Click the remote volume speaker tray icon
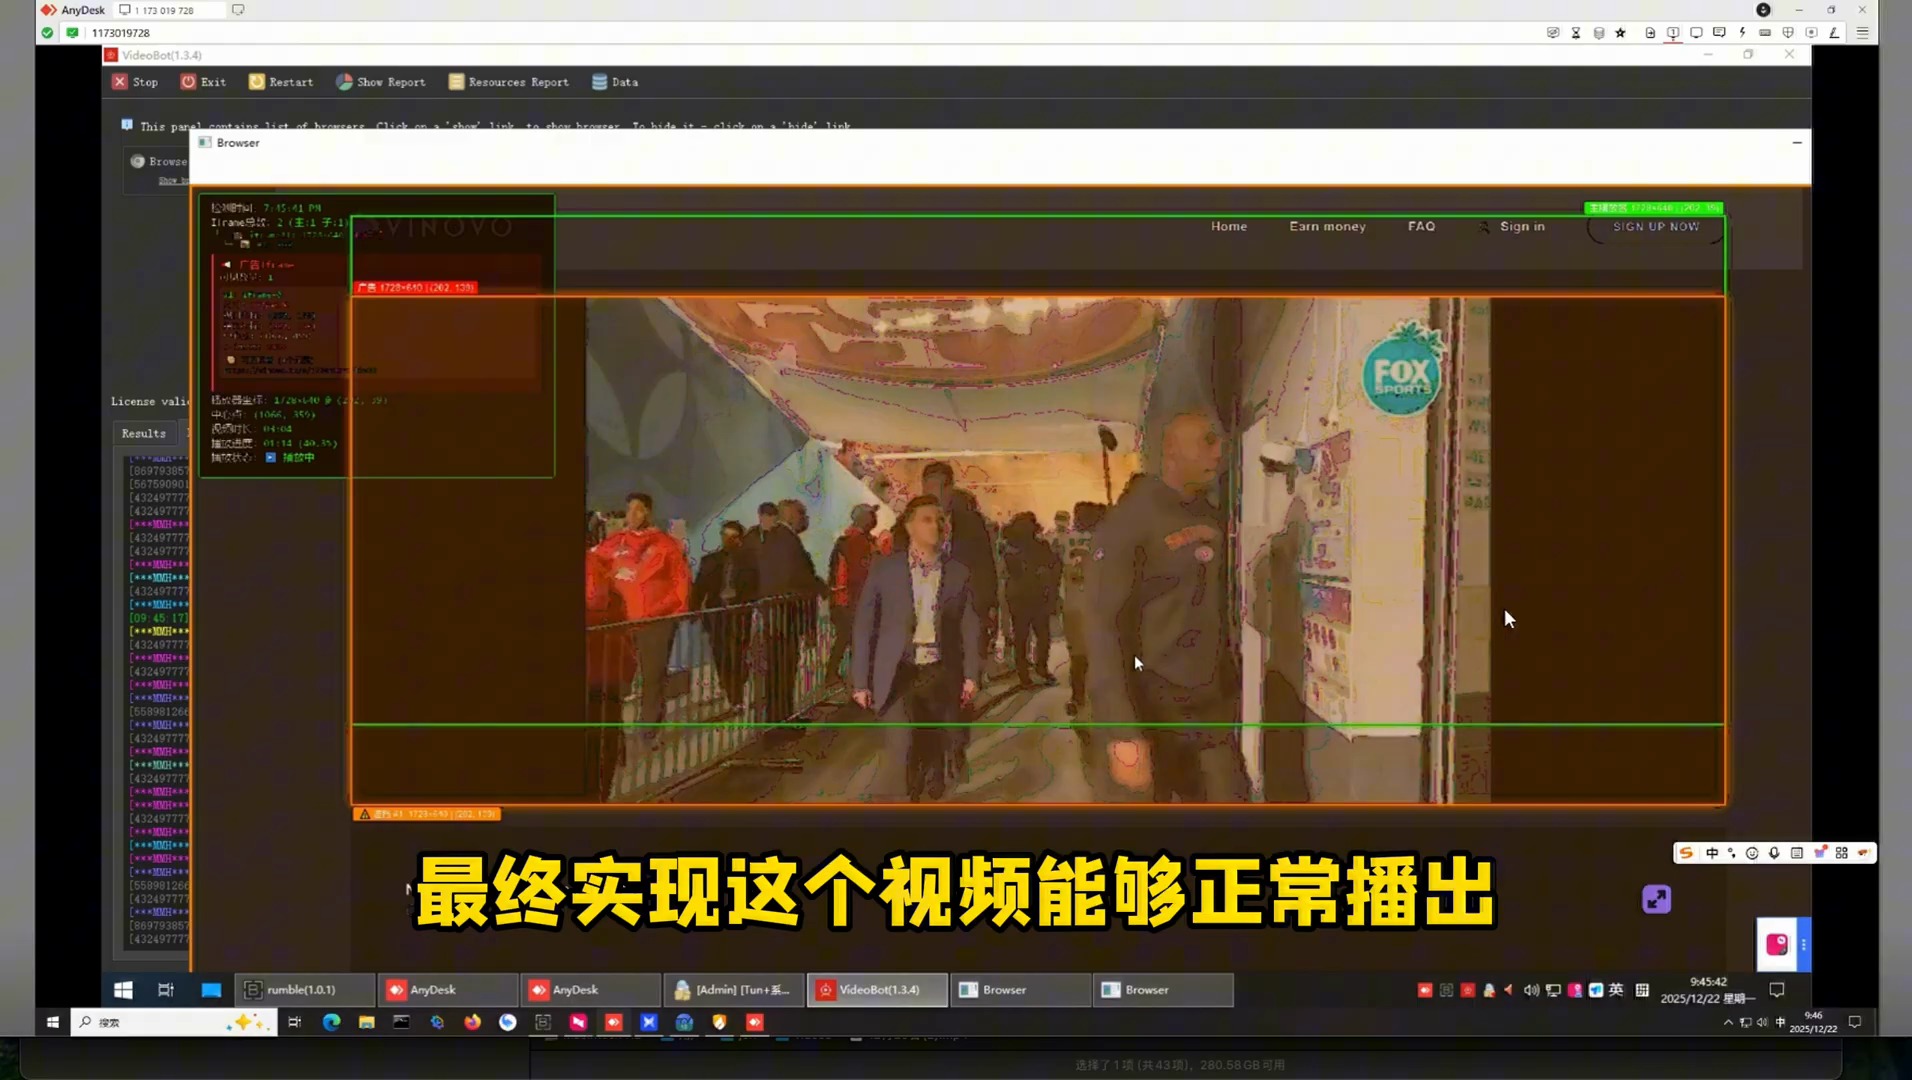 [1531, 990]
